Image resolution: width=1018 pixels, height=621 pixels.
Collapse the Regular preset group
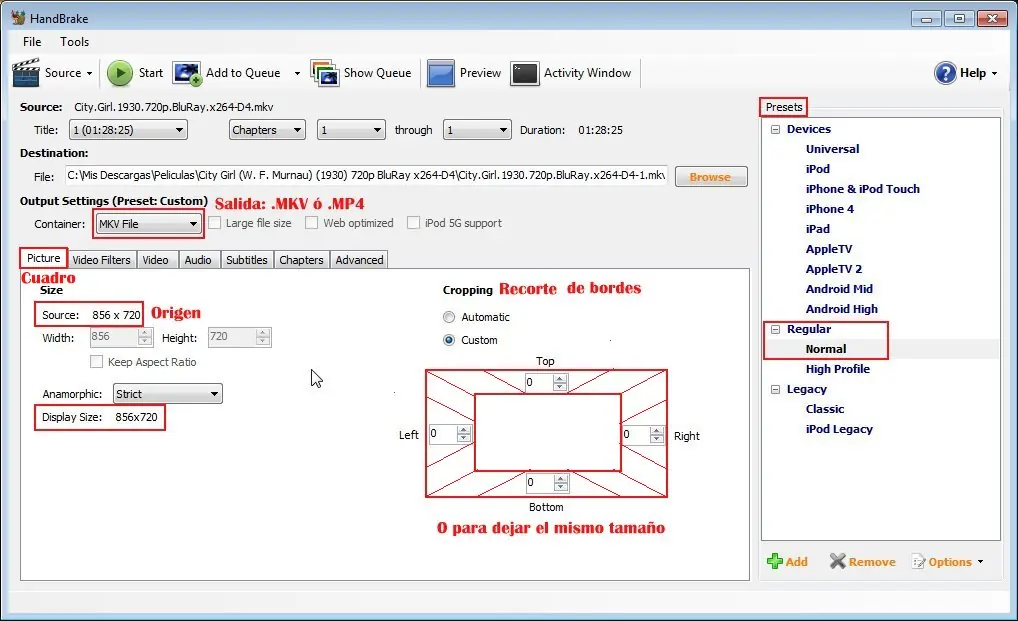tap(775, 329)
